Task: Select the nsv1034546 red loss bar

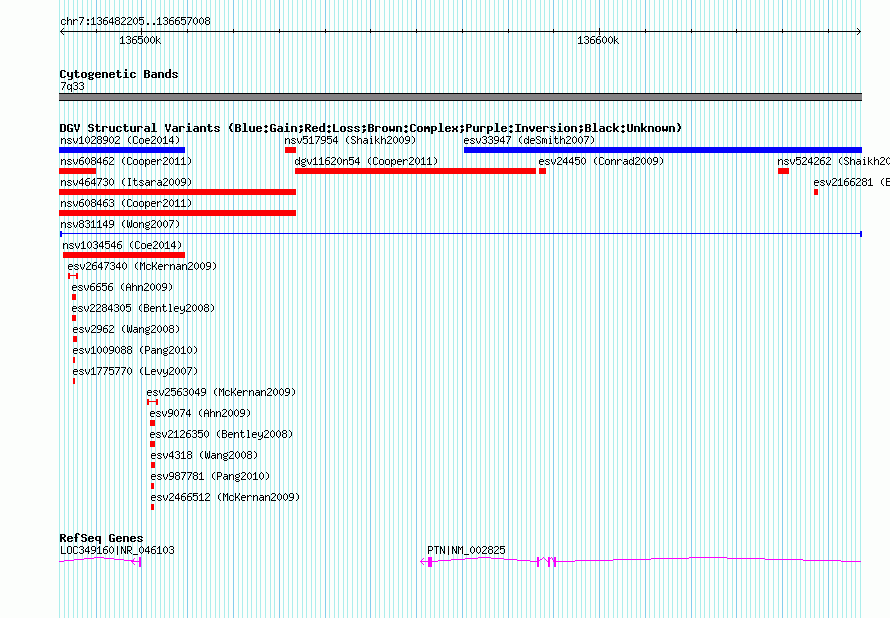Action: 124,255
